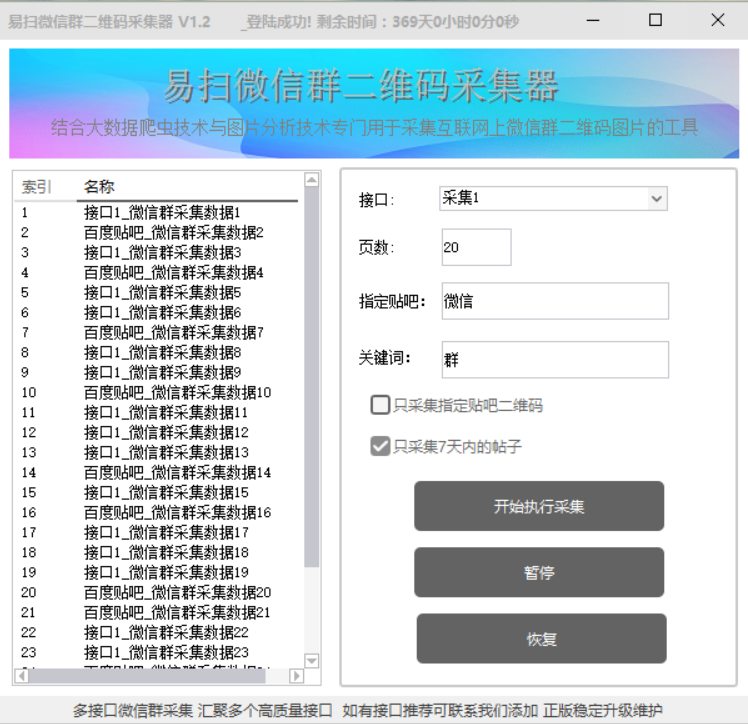
Task: Minimize the 易扫微信群二维码采集器 window
Action: [592, 20]
